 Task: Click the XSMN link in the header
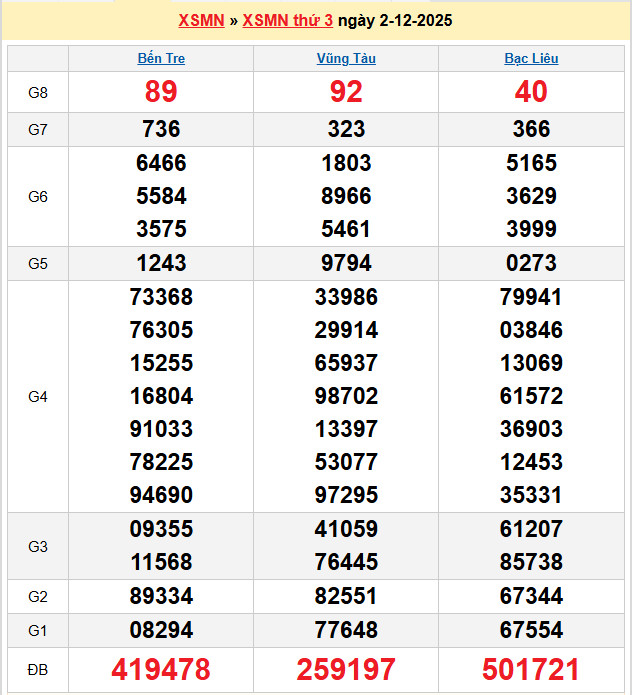click(201, 21)
